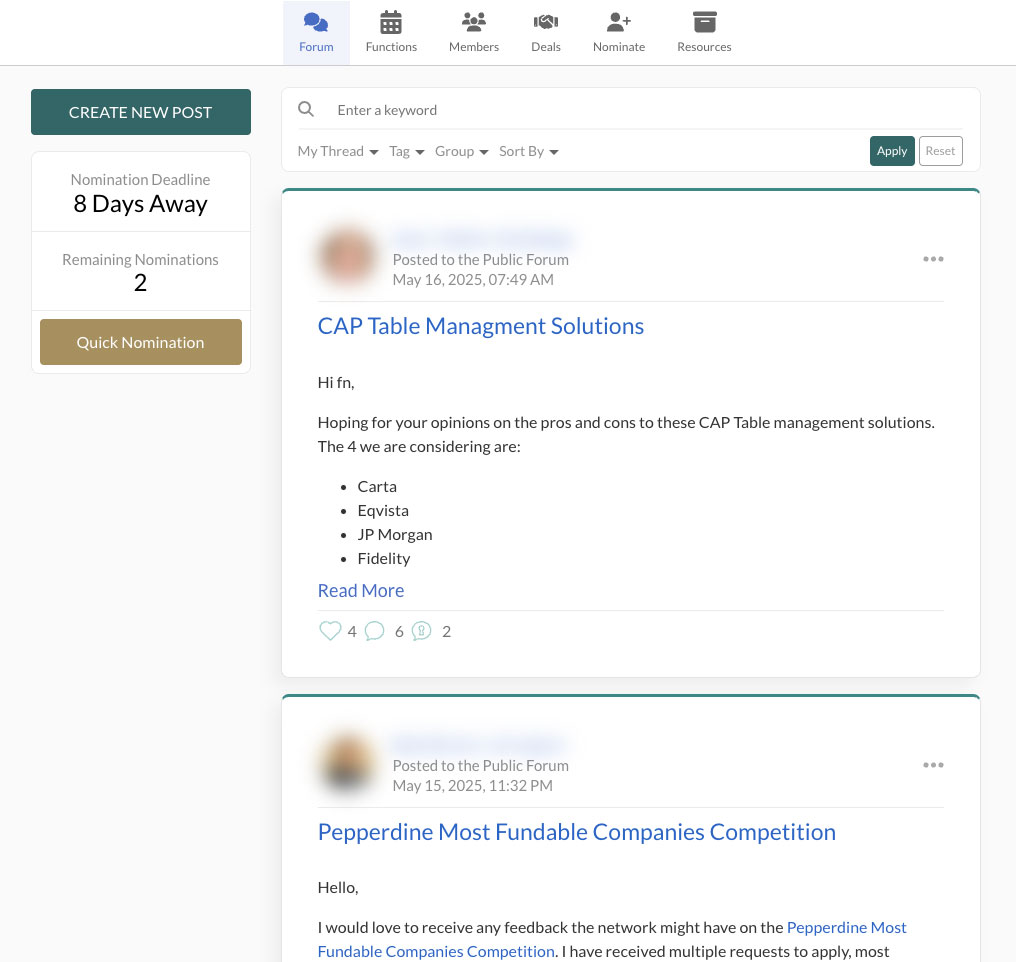The image size is (1016, 962).
Task: Expand the Tag filter dropdown
Action: [x=407, y=151]
